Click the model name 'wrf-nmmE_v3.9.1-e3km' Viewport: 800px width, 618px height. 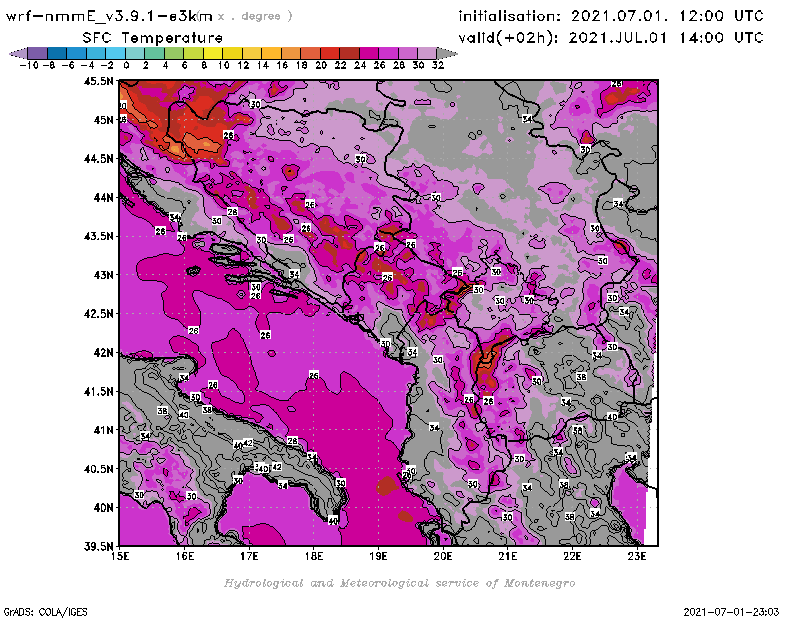[109, 16]
